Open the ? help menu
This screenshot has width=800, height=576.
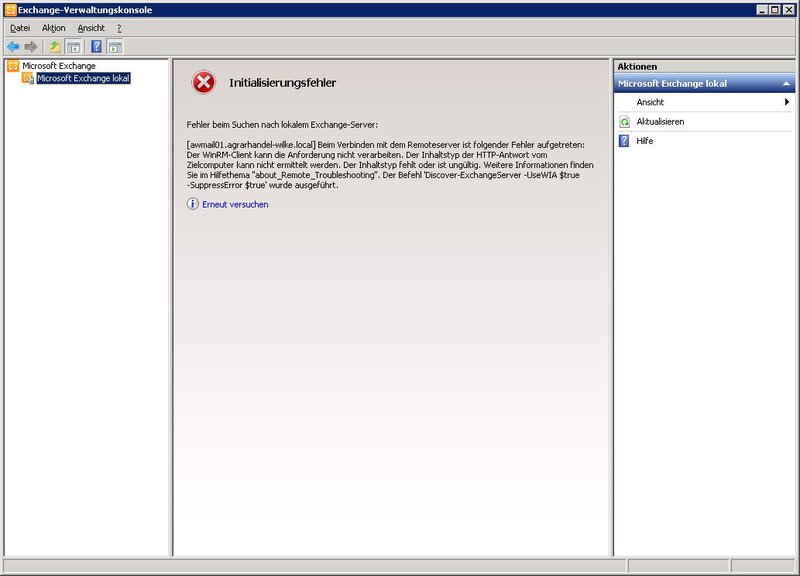(119, 28)
